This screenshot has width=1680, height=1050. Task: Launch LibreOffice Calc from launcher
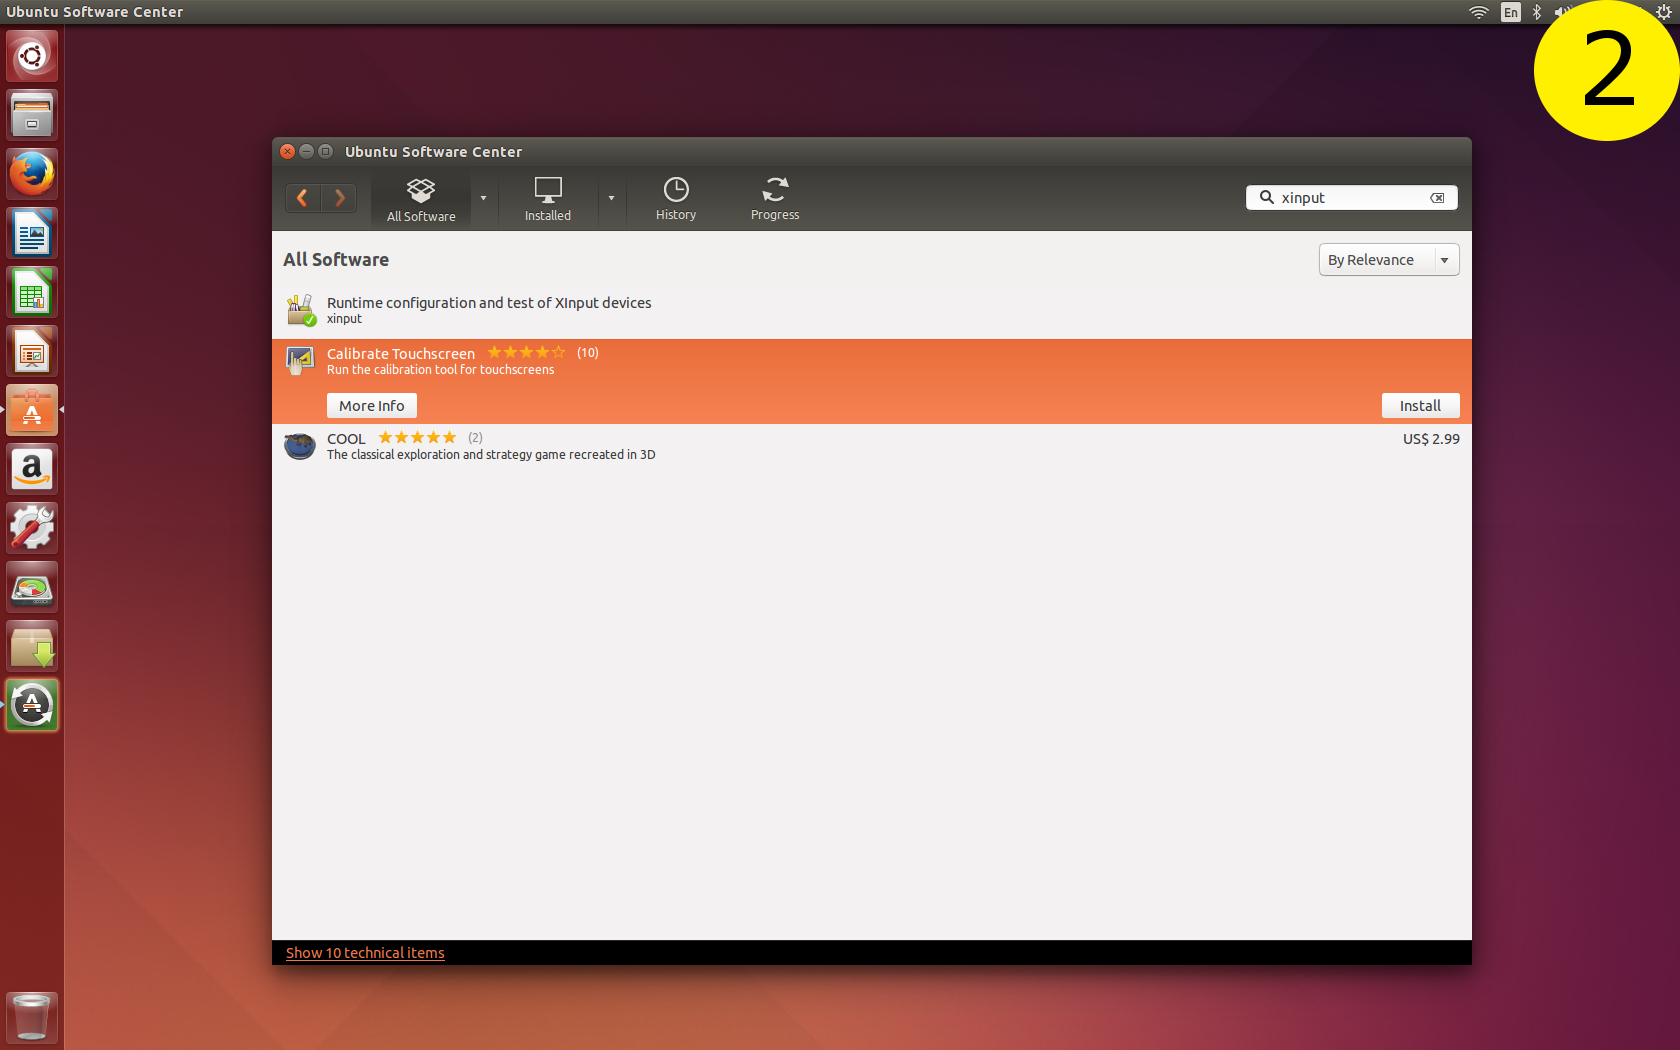pyautogui.click(x=32, y=292)
